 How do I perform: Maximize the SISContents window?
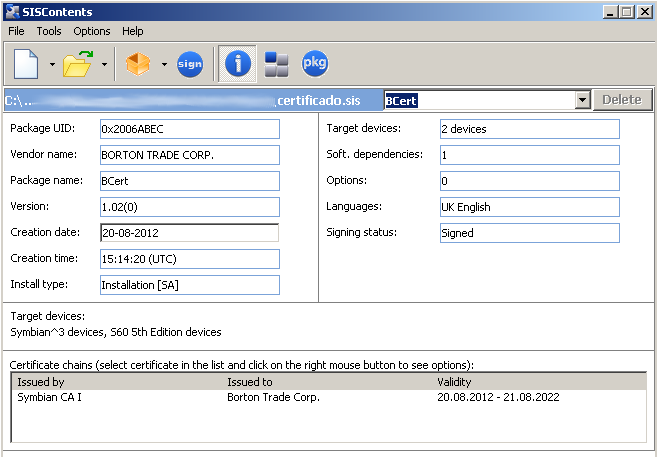click(x=627, y=12)
